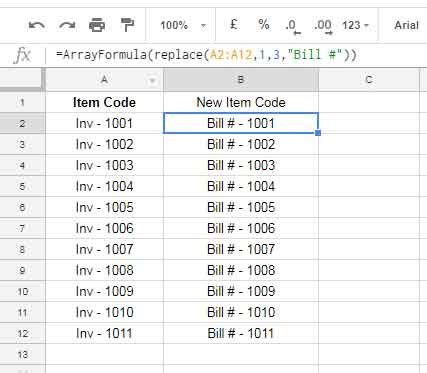
Task: Click the cell 'Bill # - 1010'
Action: [x=241, y=312]
